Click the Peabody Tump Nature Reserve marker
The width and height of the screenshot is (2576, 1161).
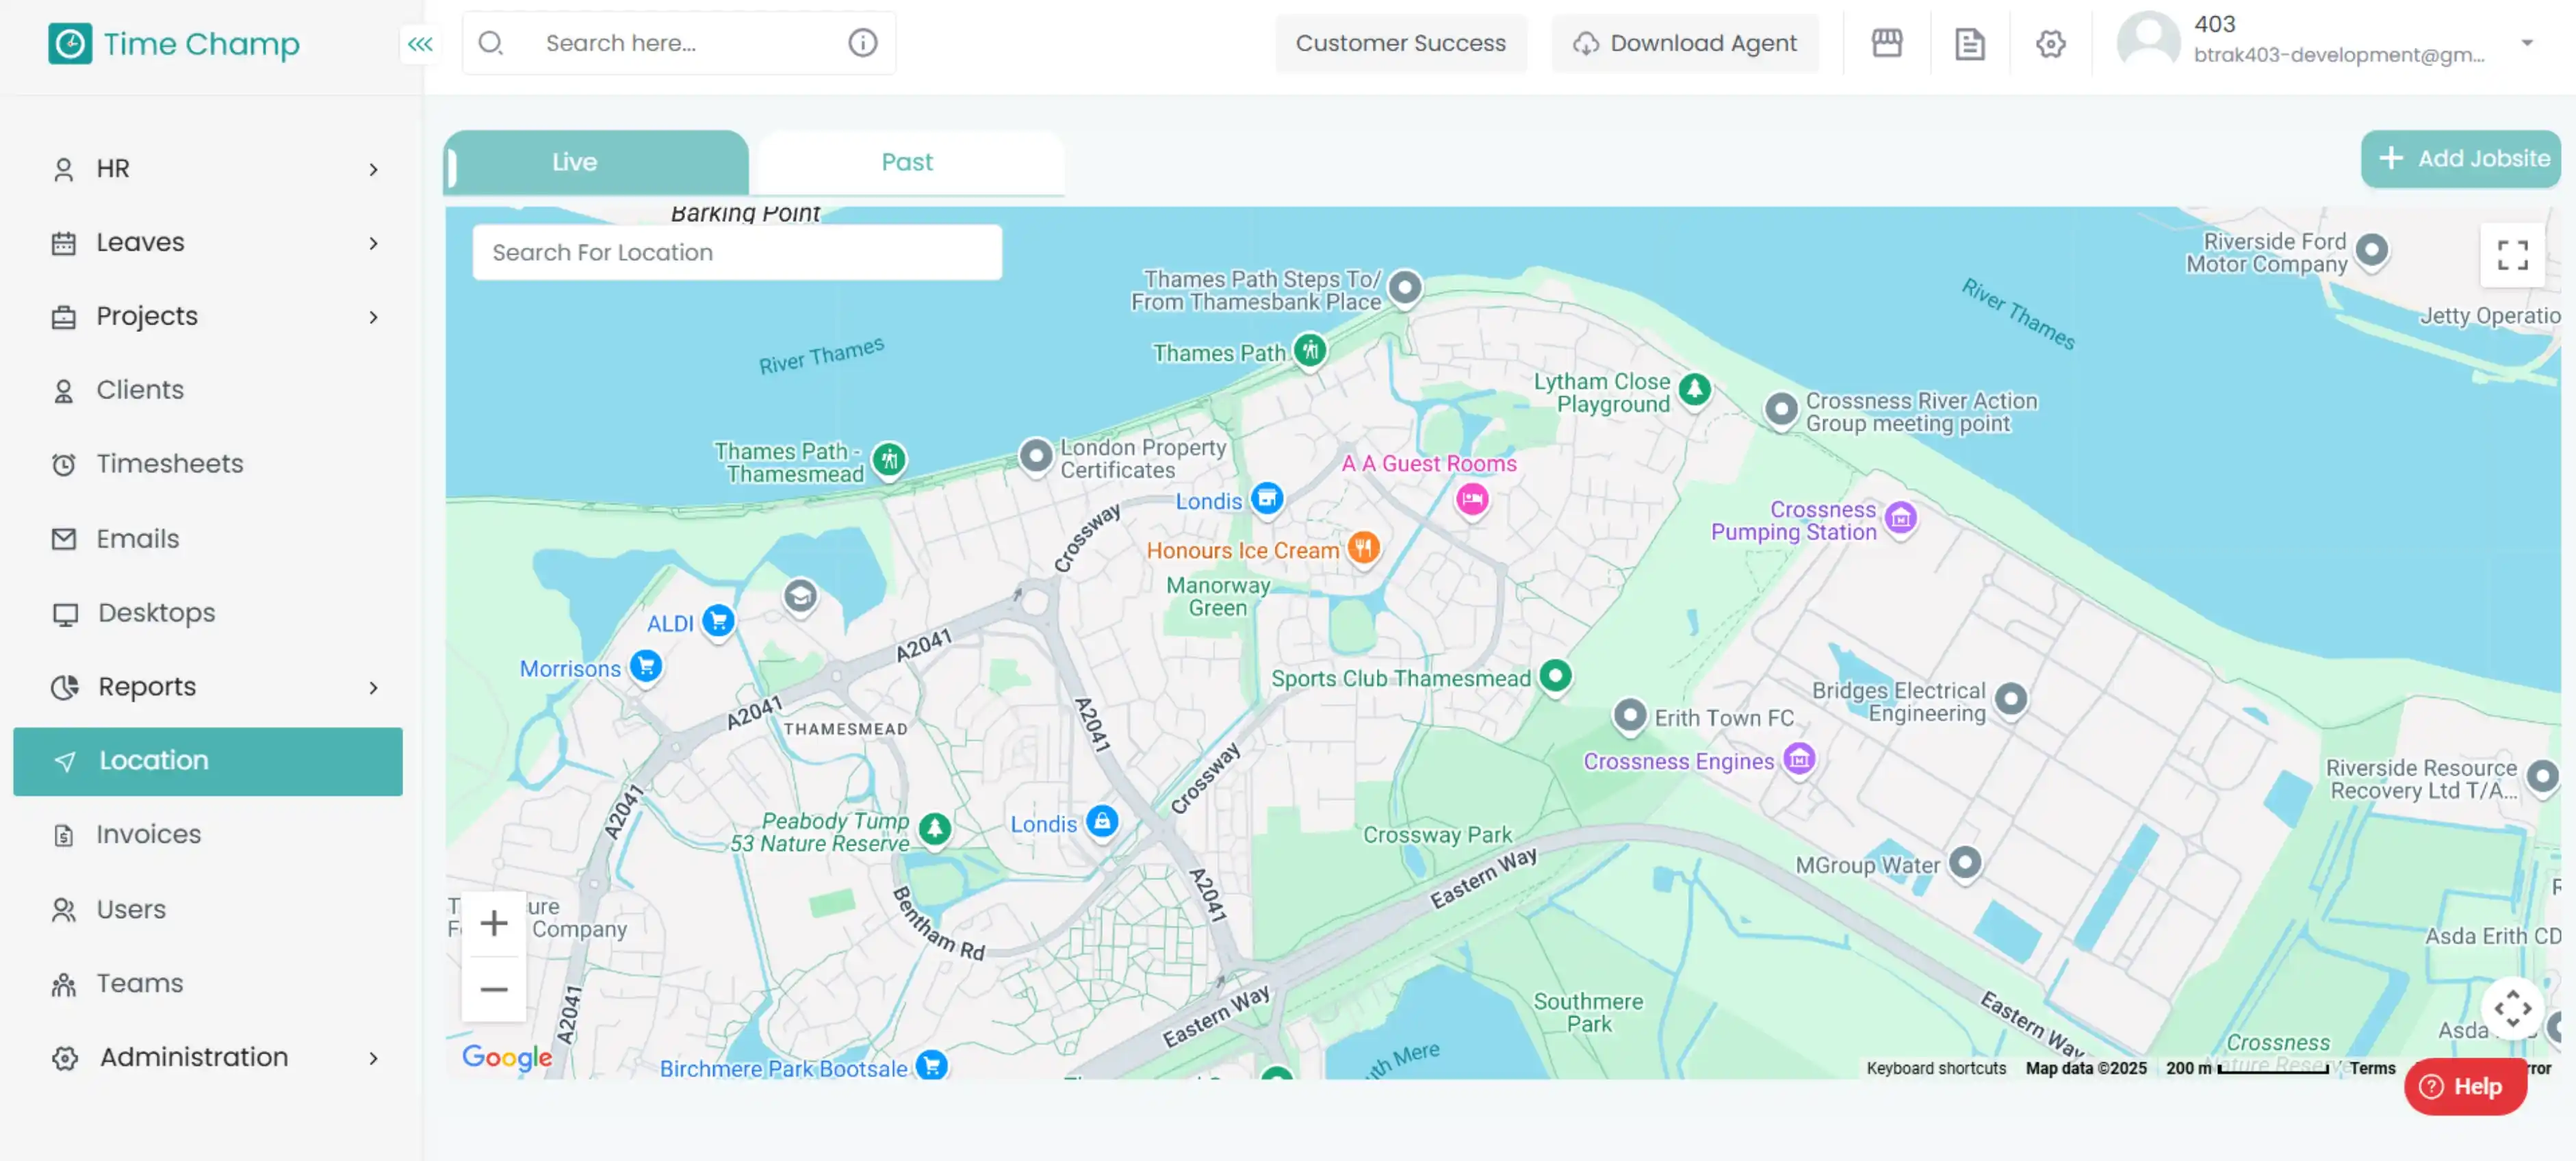pos(934,828)
